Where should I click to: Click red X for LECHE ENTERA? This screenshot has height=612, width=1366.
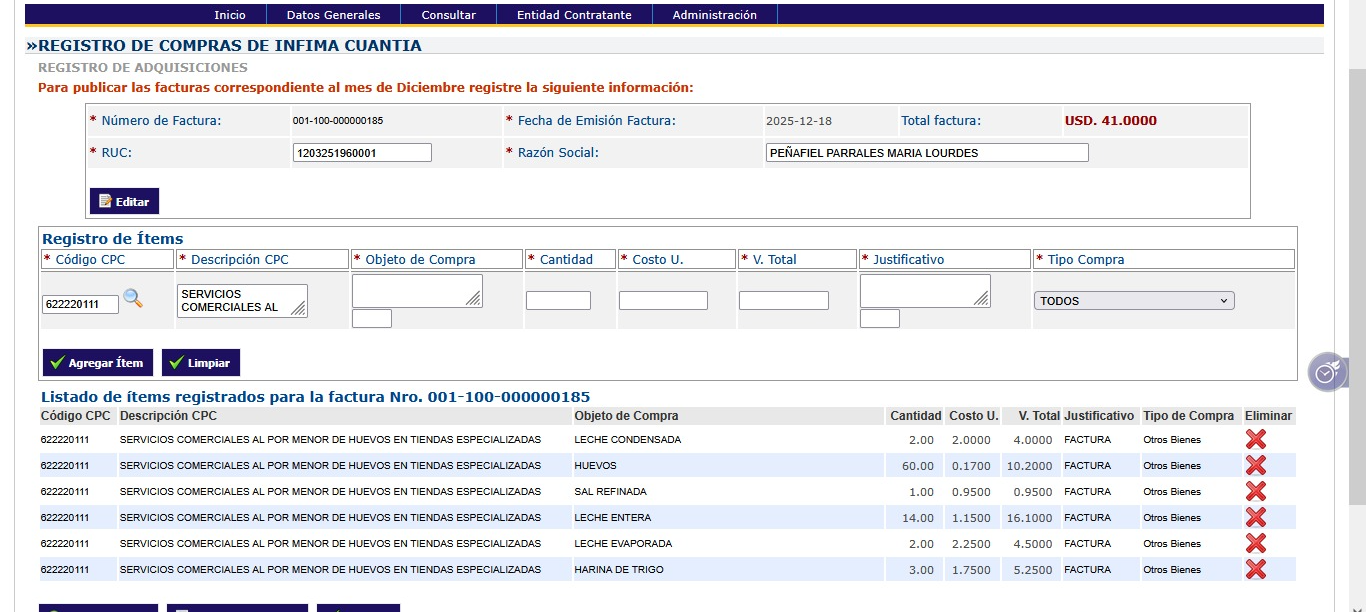(x=1256, y=518)
